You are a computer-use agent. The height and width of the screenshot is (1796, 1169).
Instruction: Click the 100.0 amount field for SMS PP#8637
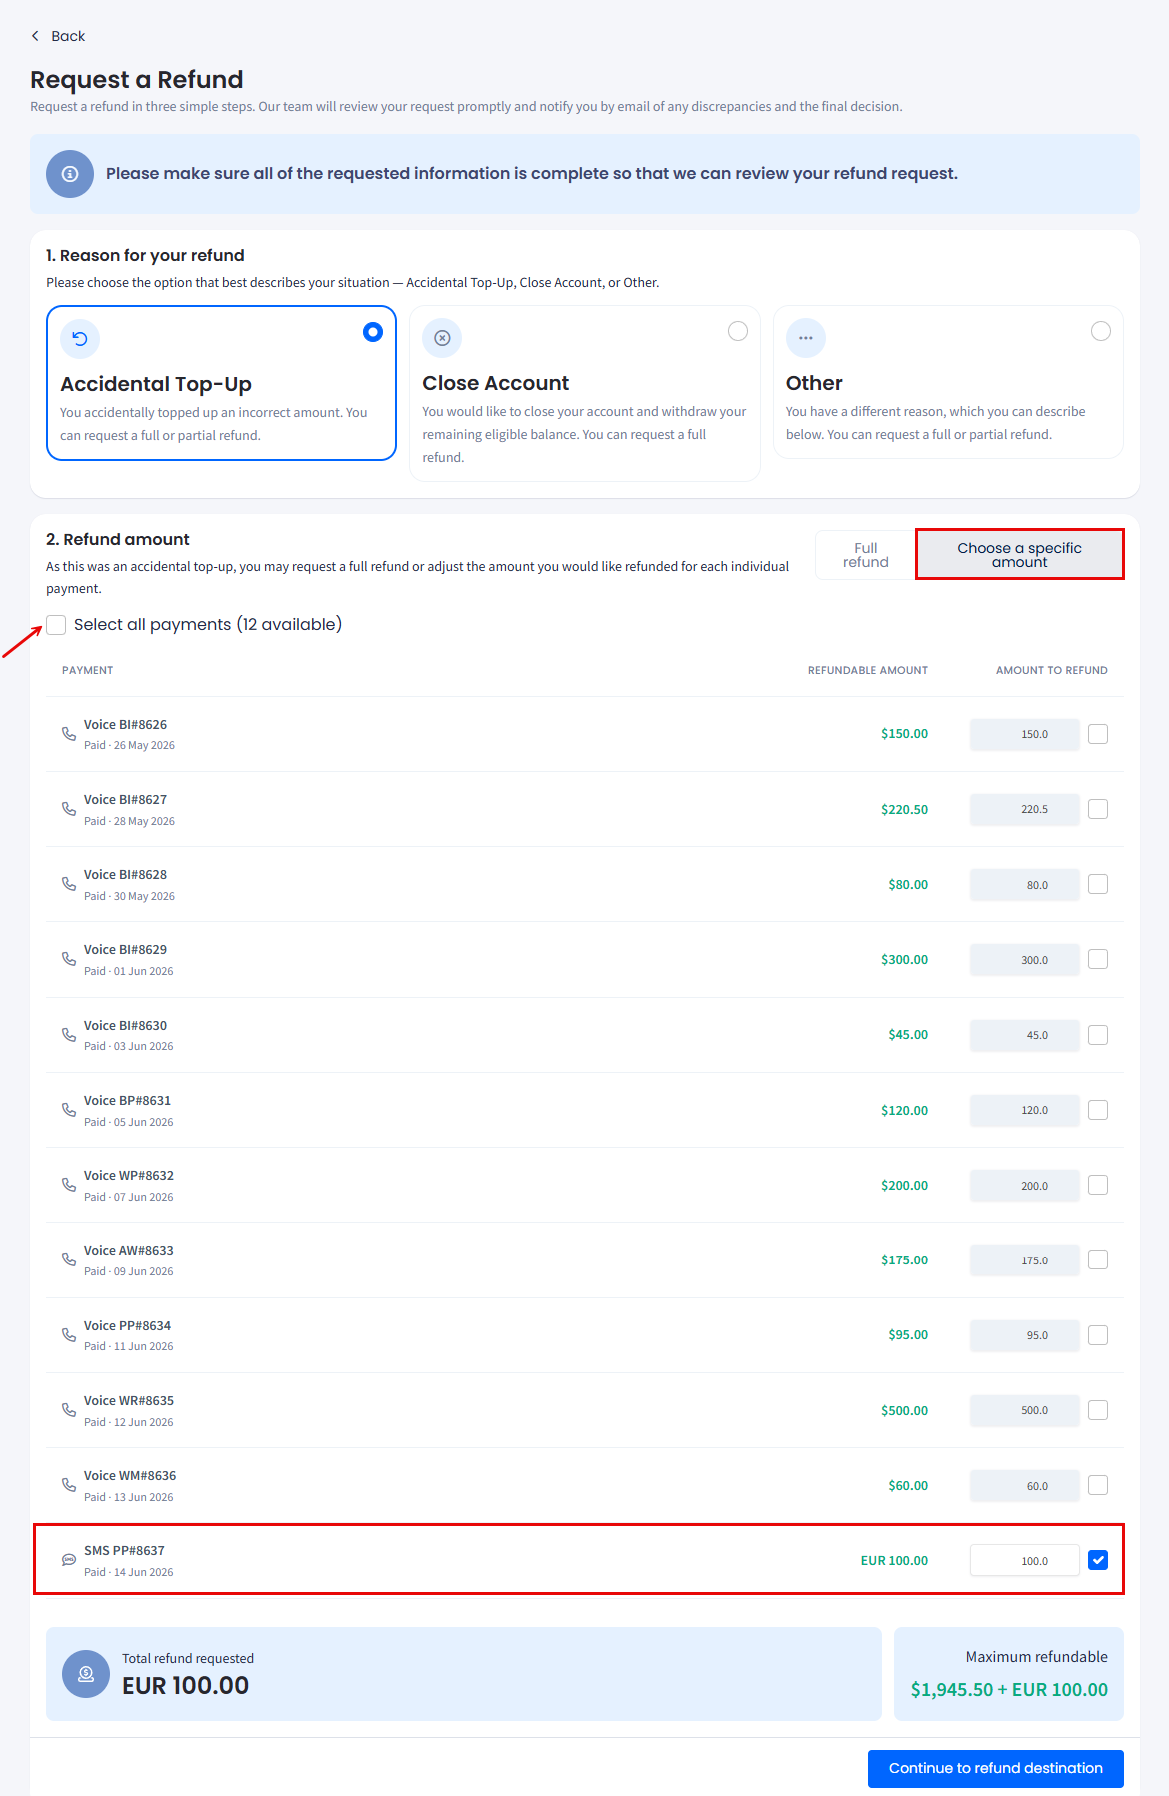[x=1025, y=1560]
